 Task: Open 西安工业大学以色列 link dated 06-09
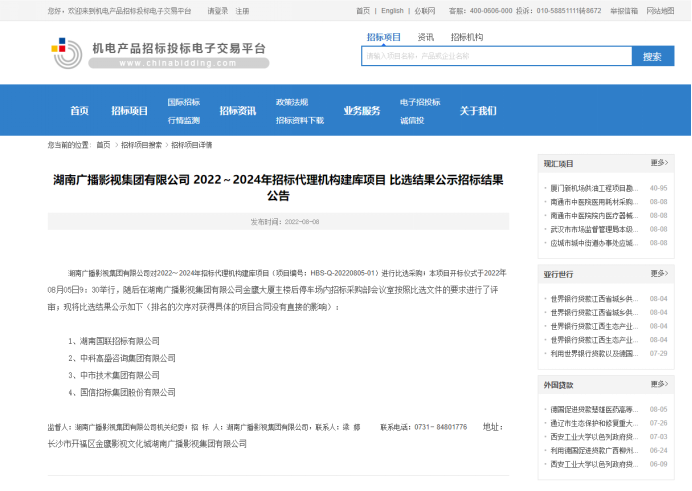point(594,464)
